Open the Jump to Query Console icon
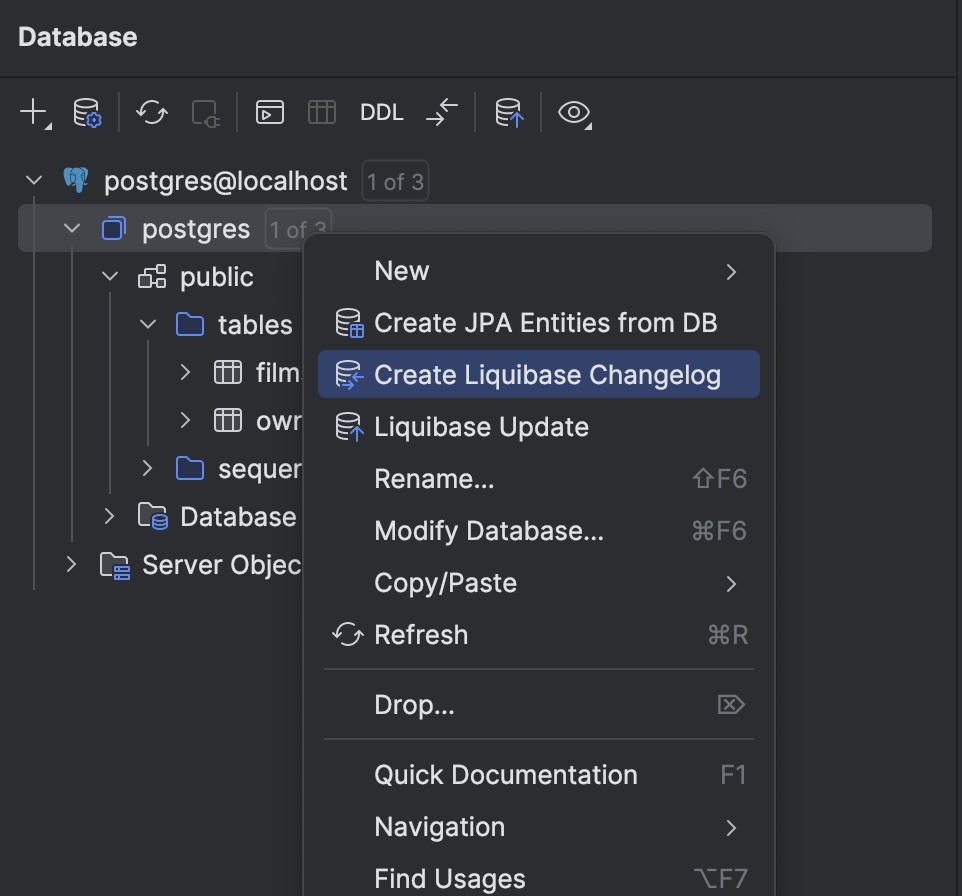 coord(267,113)
